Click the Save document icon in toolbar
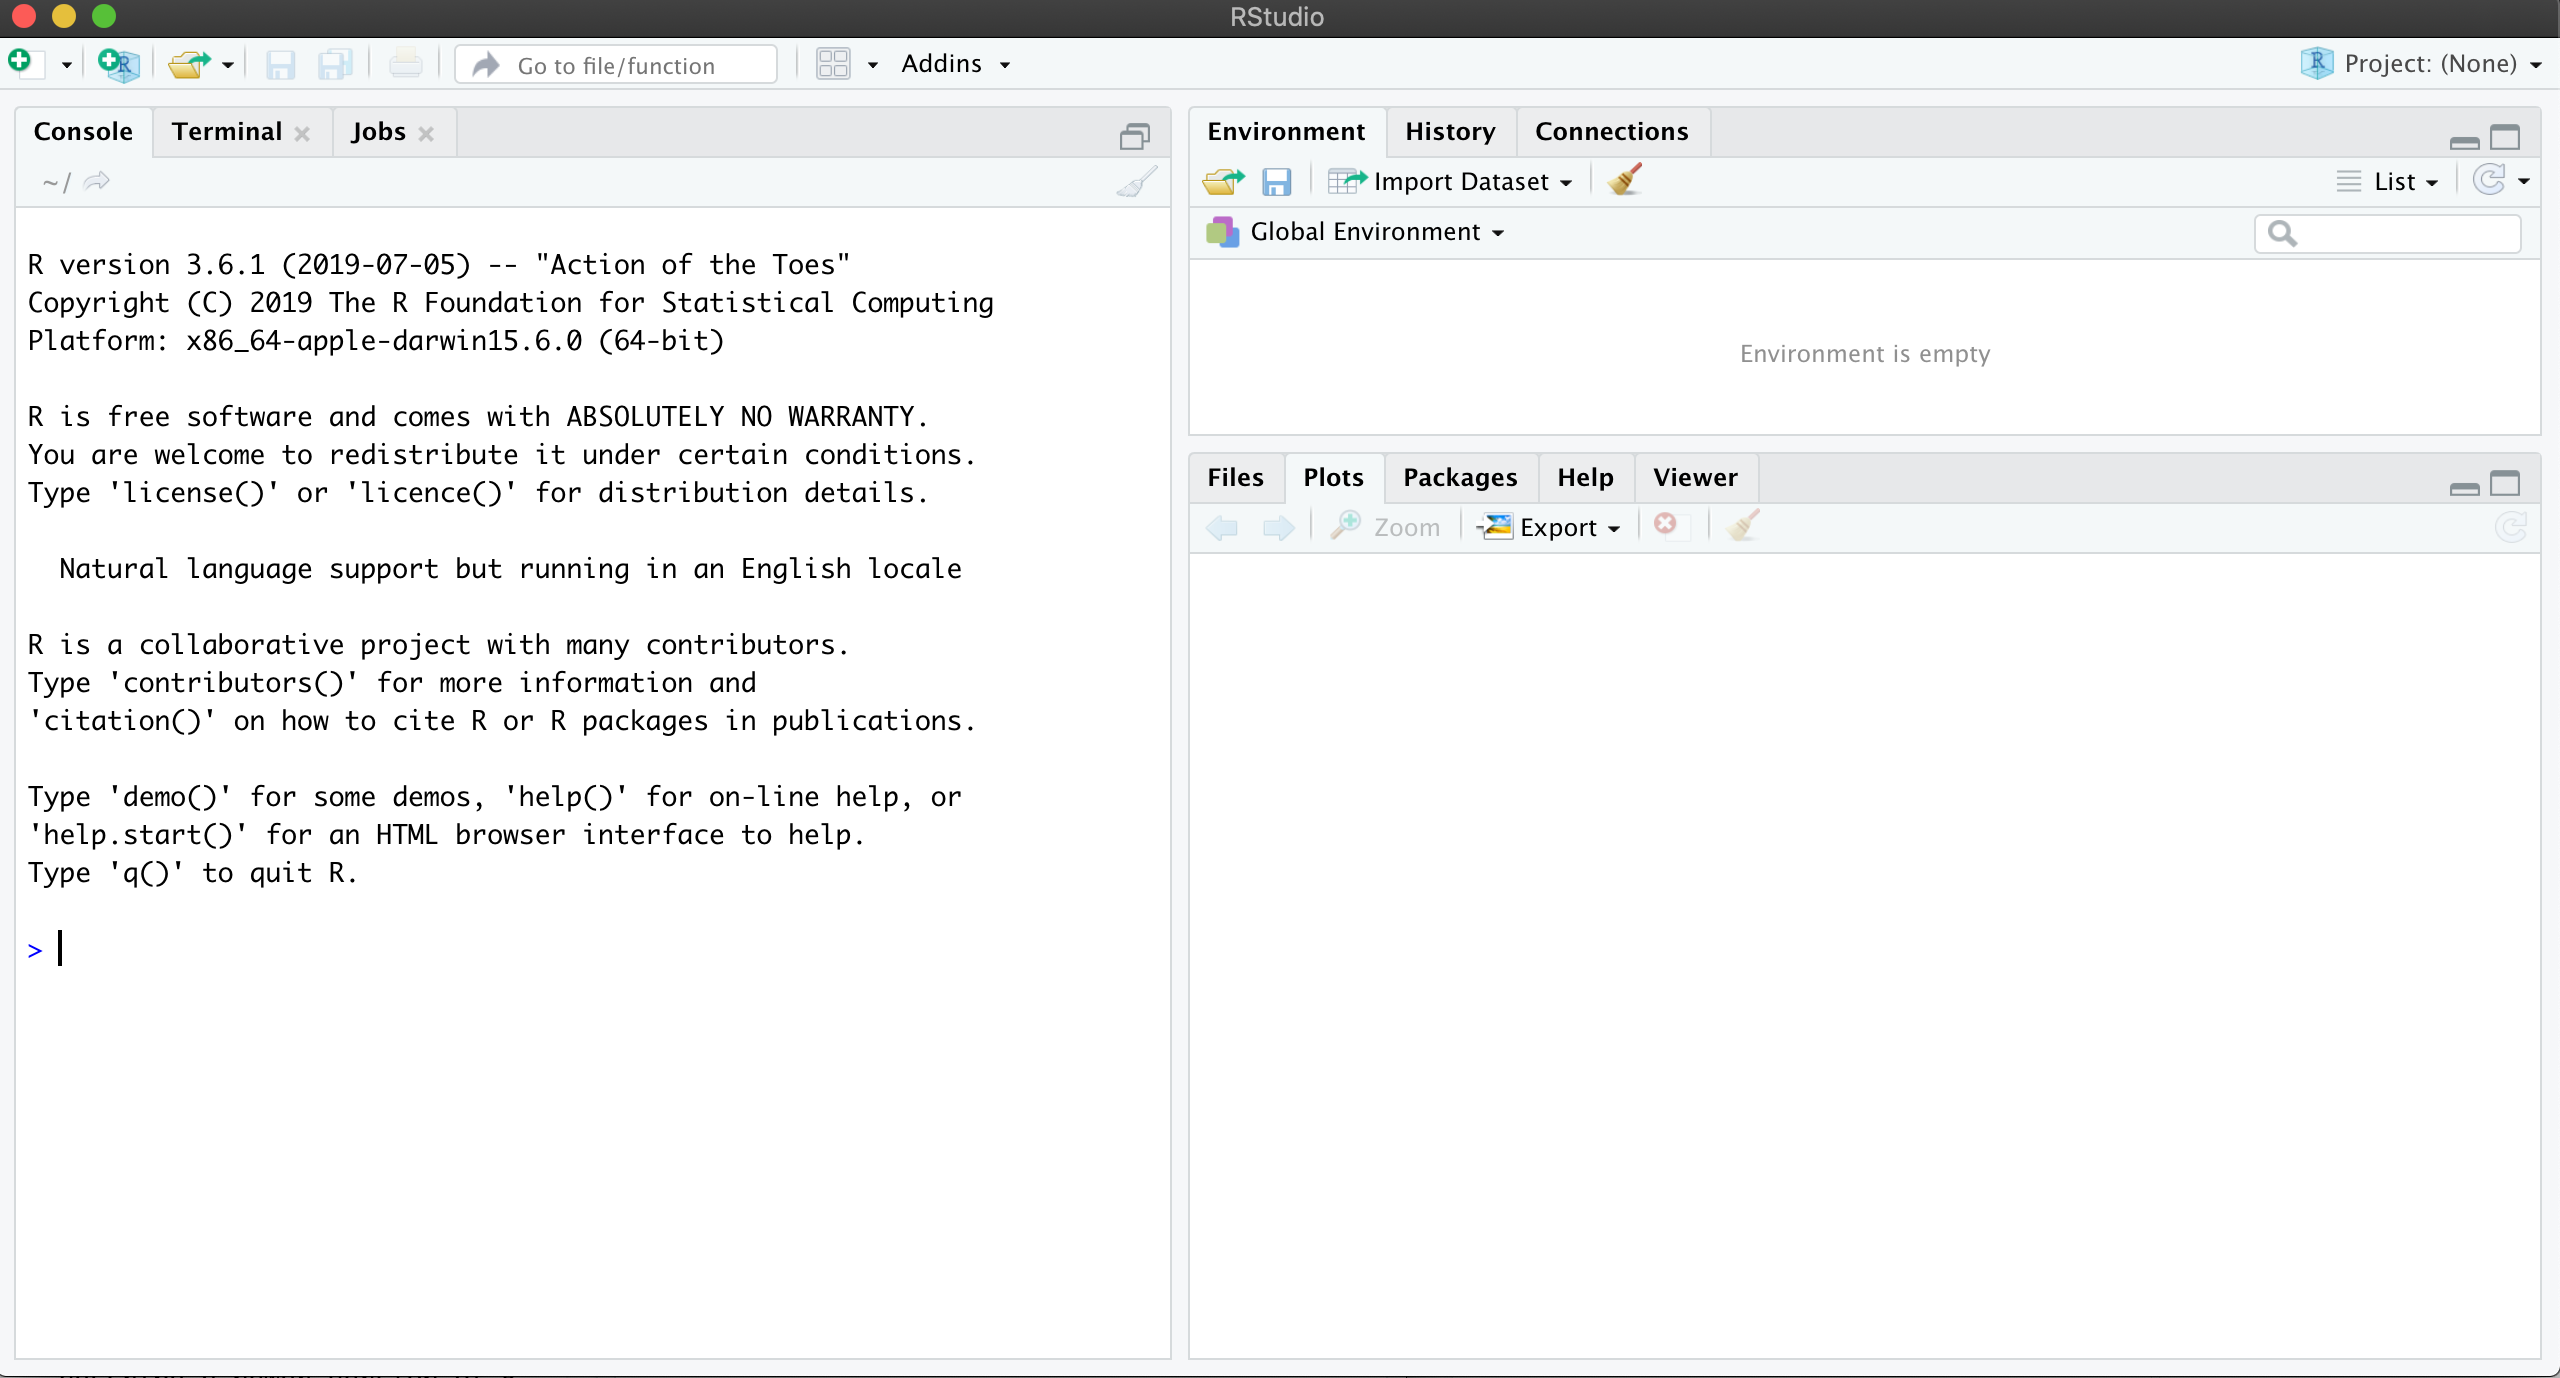The width and height of the screenshot is (2560, 1378). 280,65
